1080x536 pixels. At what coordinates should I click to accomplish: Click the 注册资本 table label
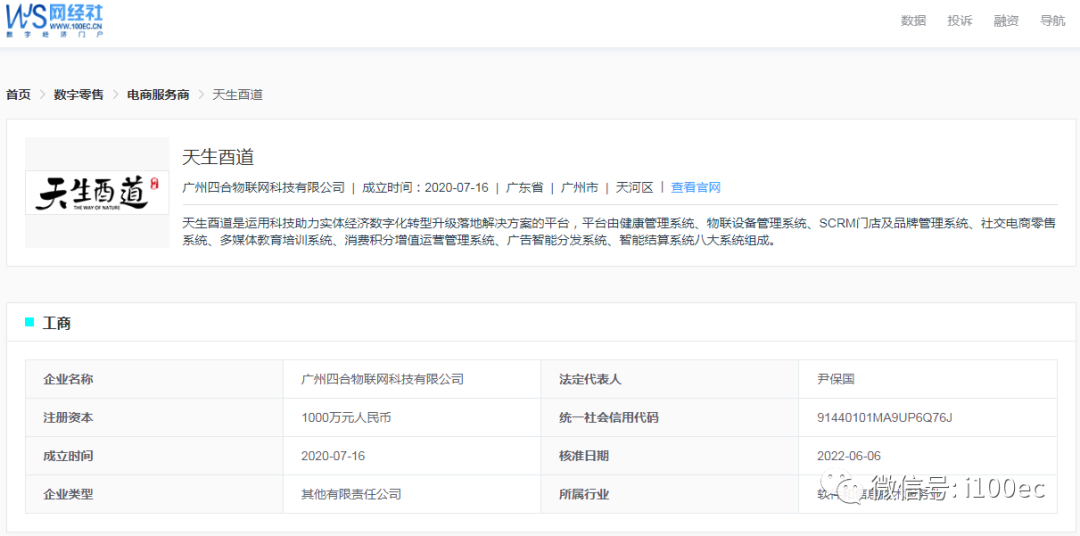68,418
